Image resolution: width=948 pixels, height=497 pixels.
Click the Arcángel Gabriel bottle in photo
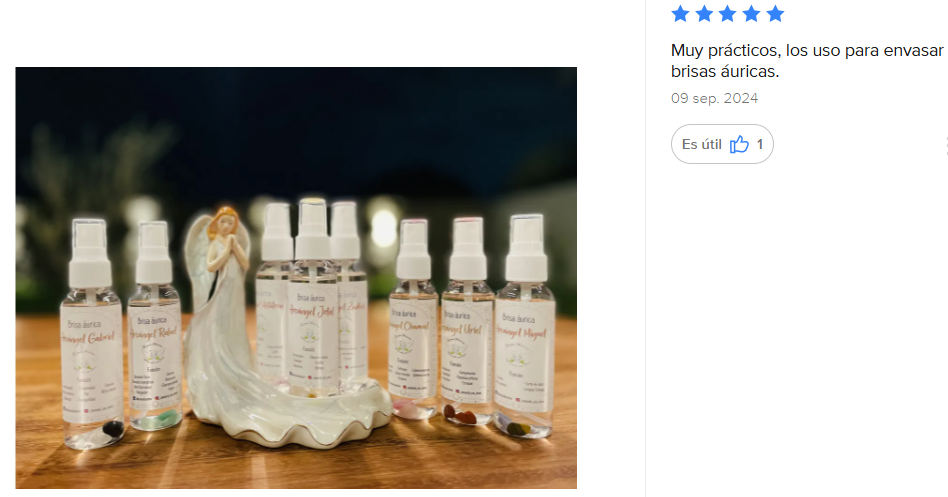point(91,334)
